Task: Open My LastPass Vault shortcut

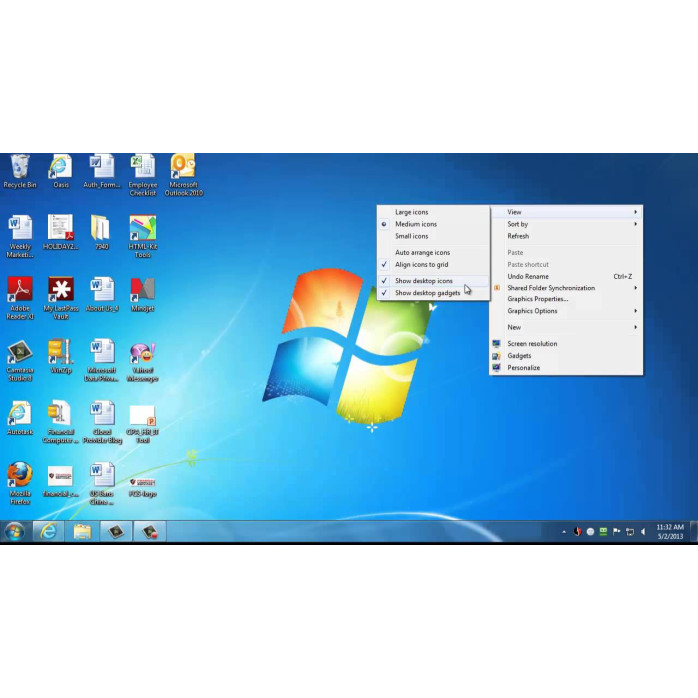Action: [x=61, y=299]
